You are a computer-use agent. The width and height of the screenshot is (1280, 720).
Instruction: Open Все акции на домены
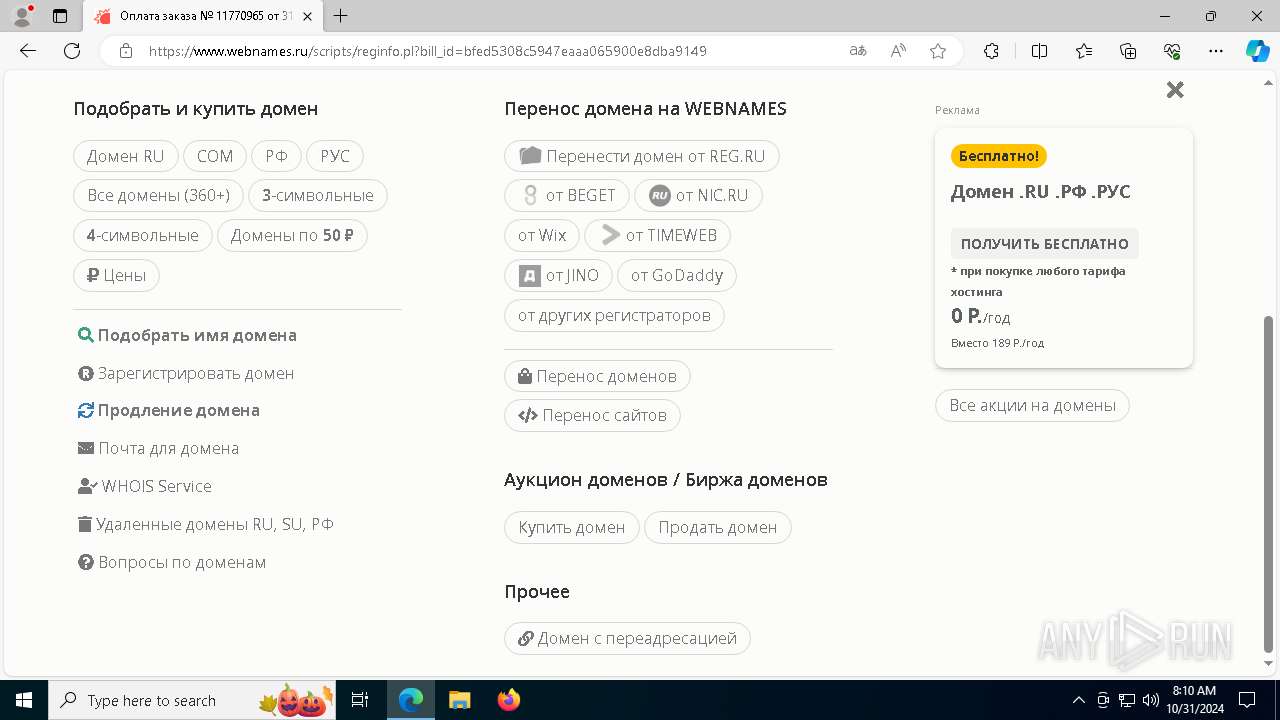tap(1033, 405)
